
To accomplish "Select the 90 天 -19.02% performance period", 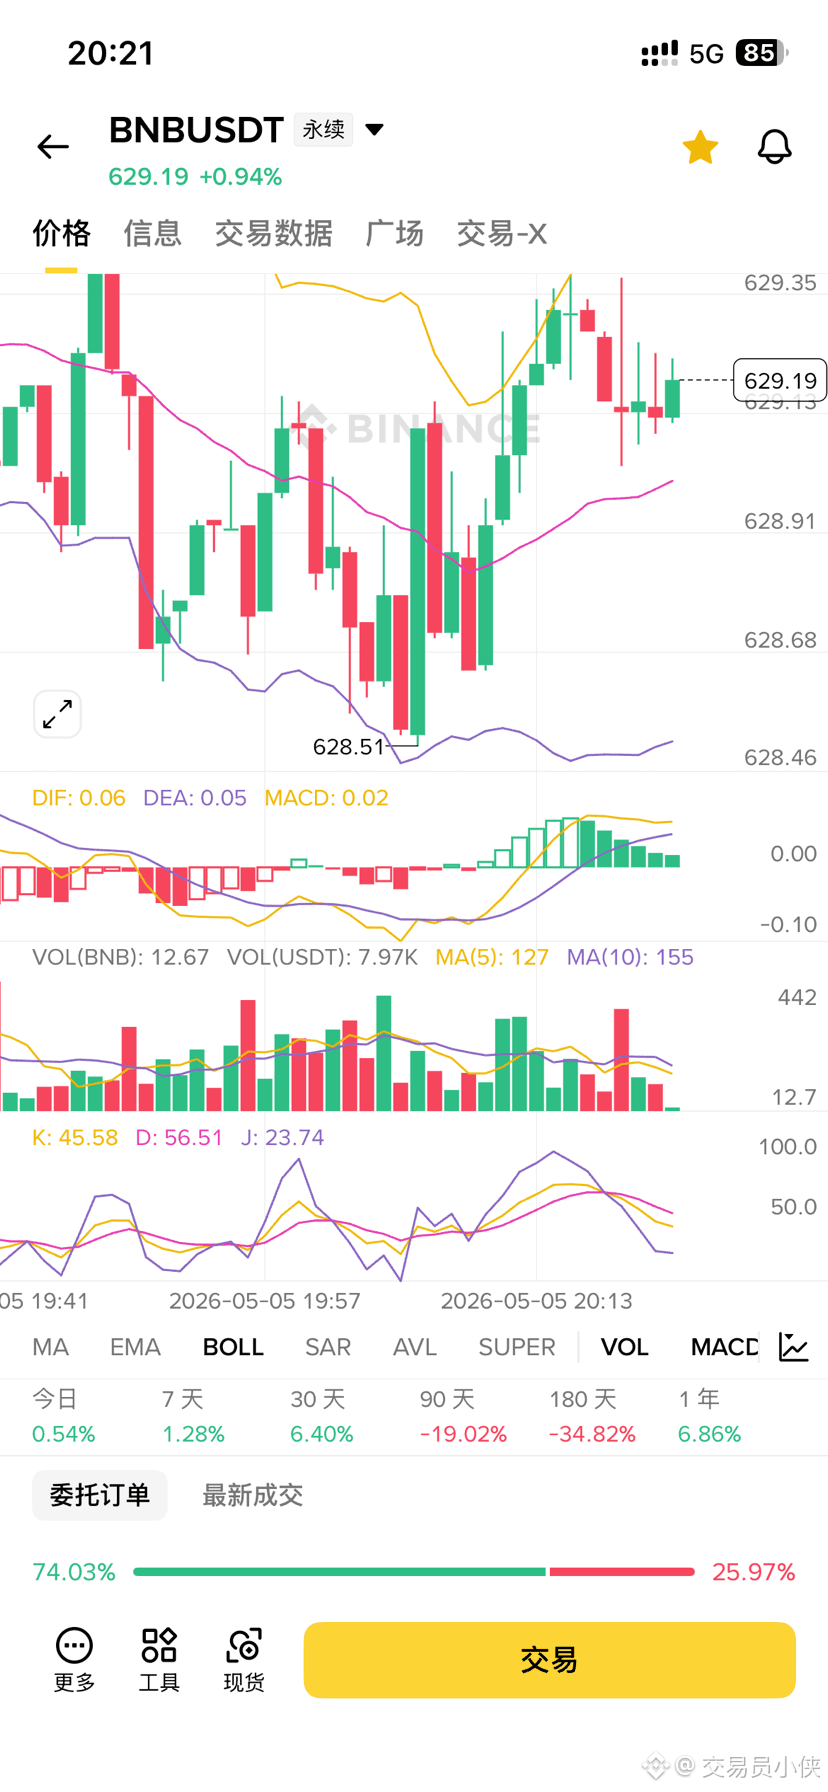I will click(x=463, y=1416).
